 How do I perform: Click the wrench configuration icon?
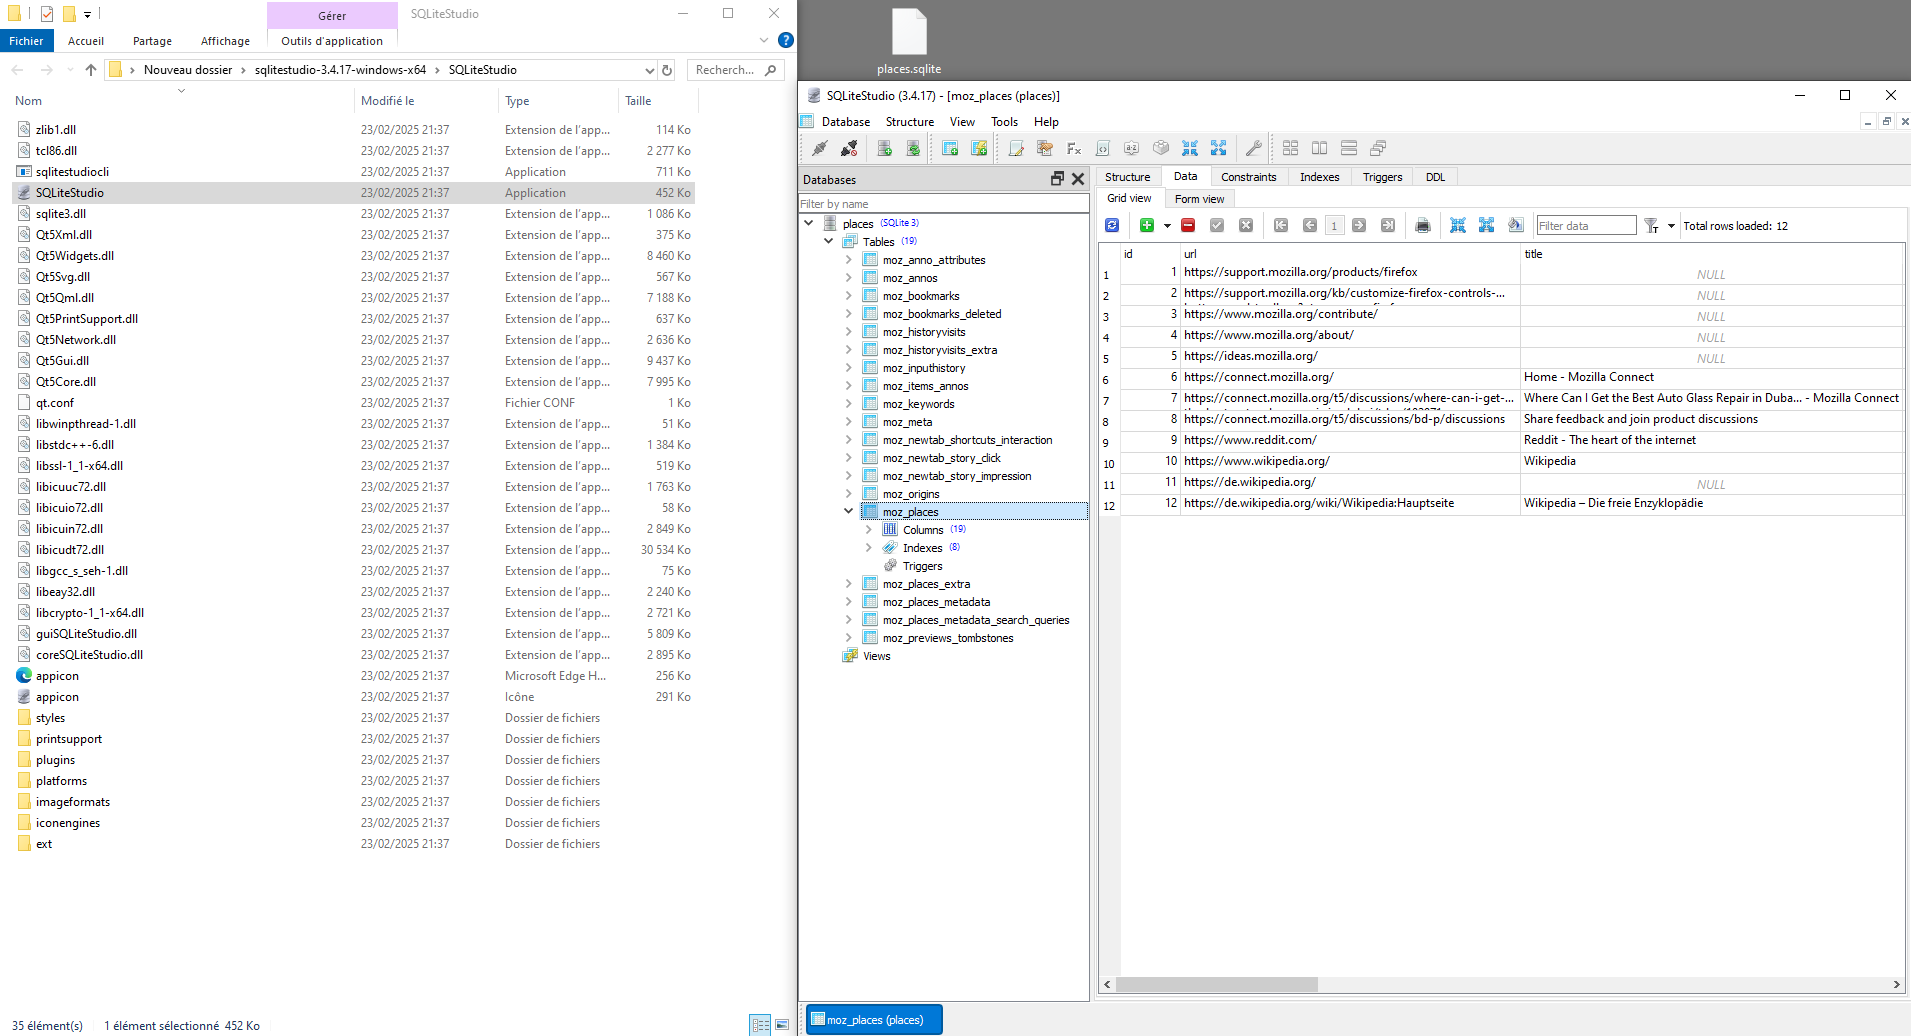1253,148
